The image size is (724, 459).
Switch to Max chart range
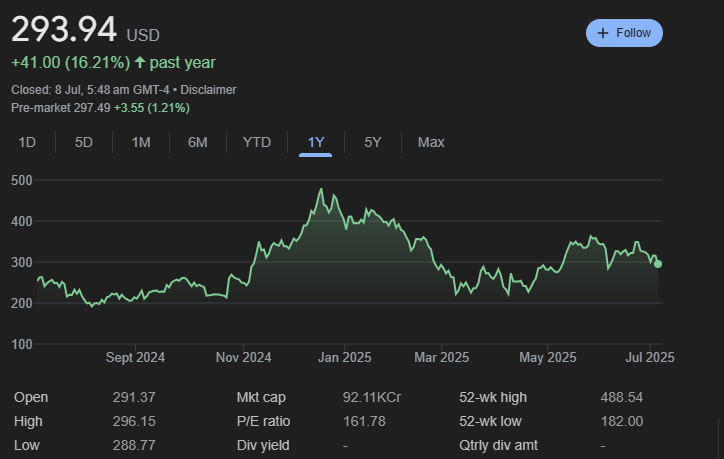tap(431, 142)
